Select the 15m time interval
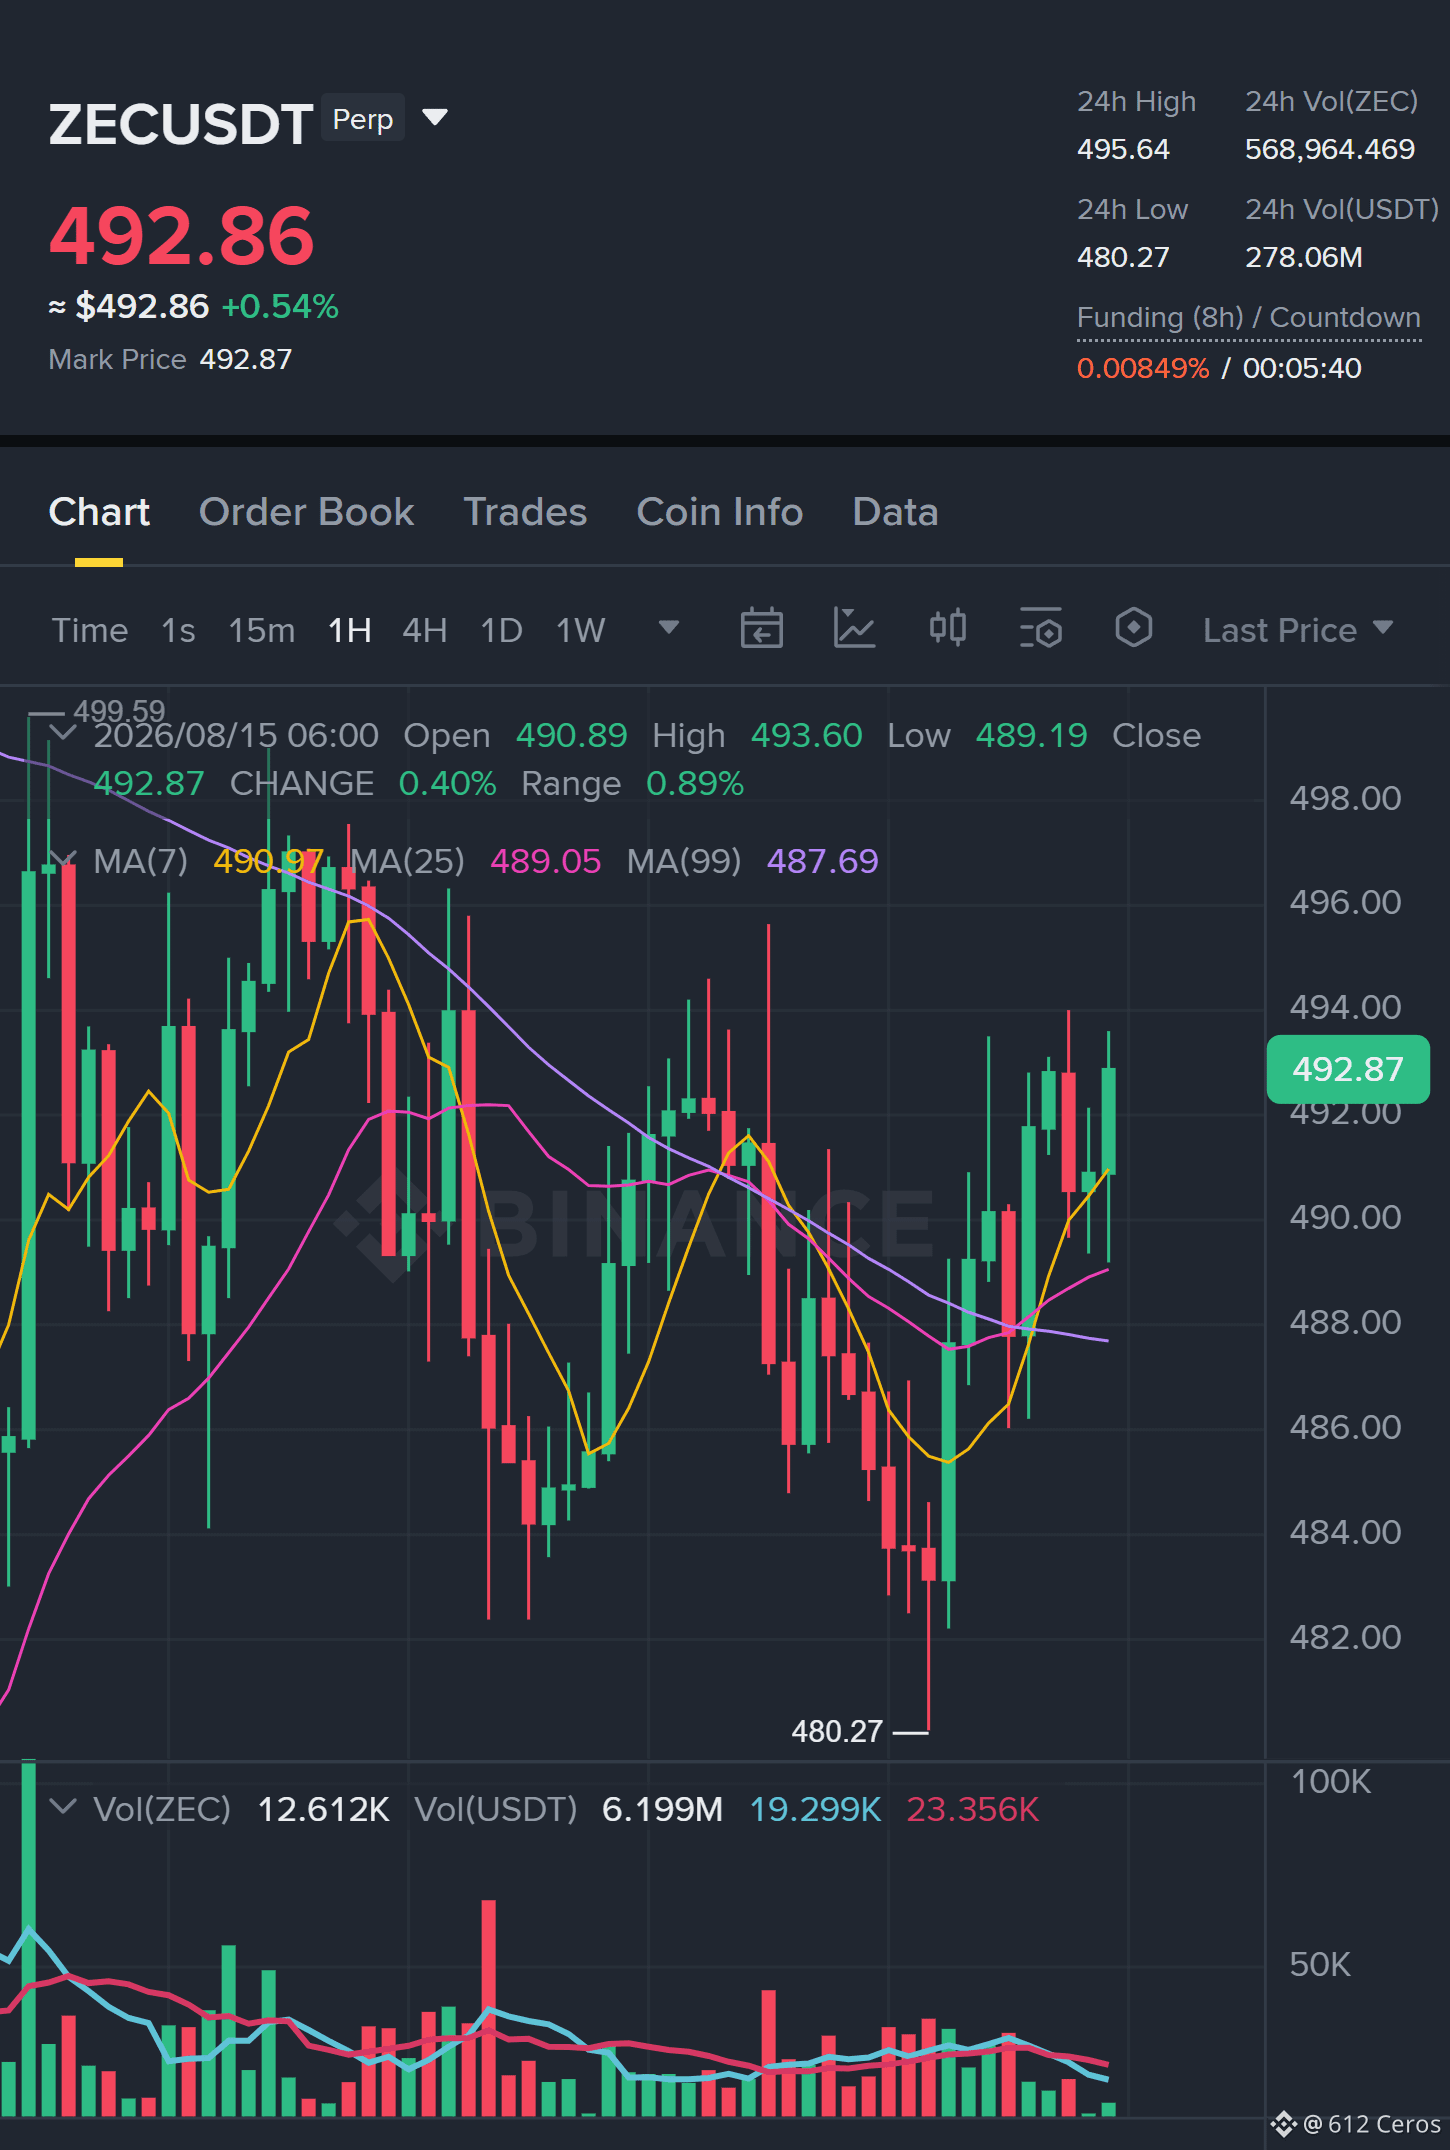 [261, 630]
